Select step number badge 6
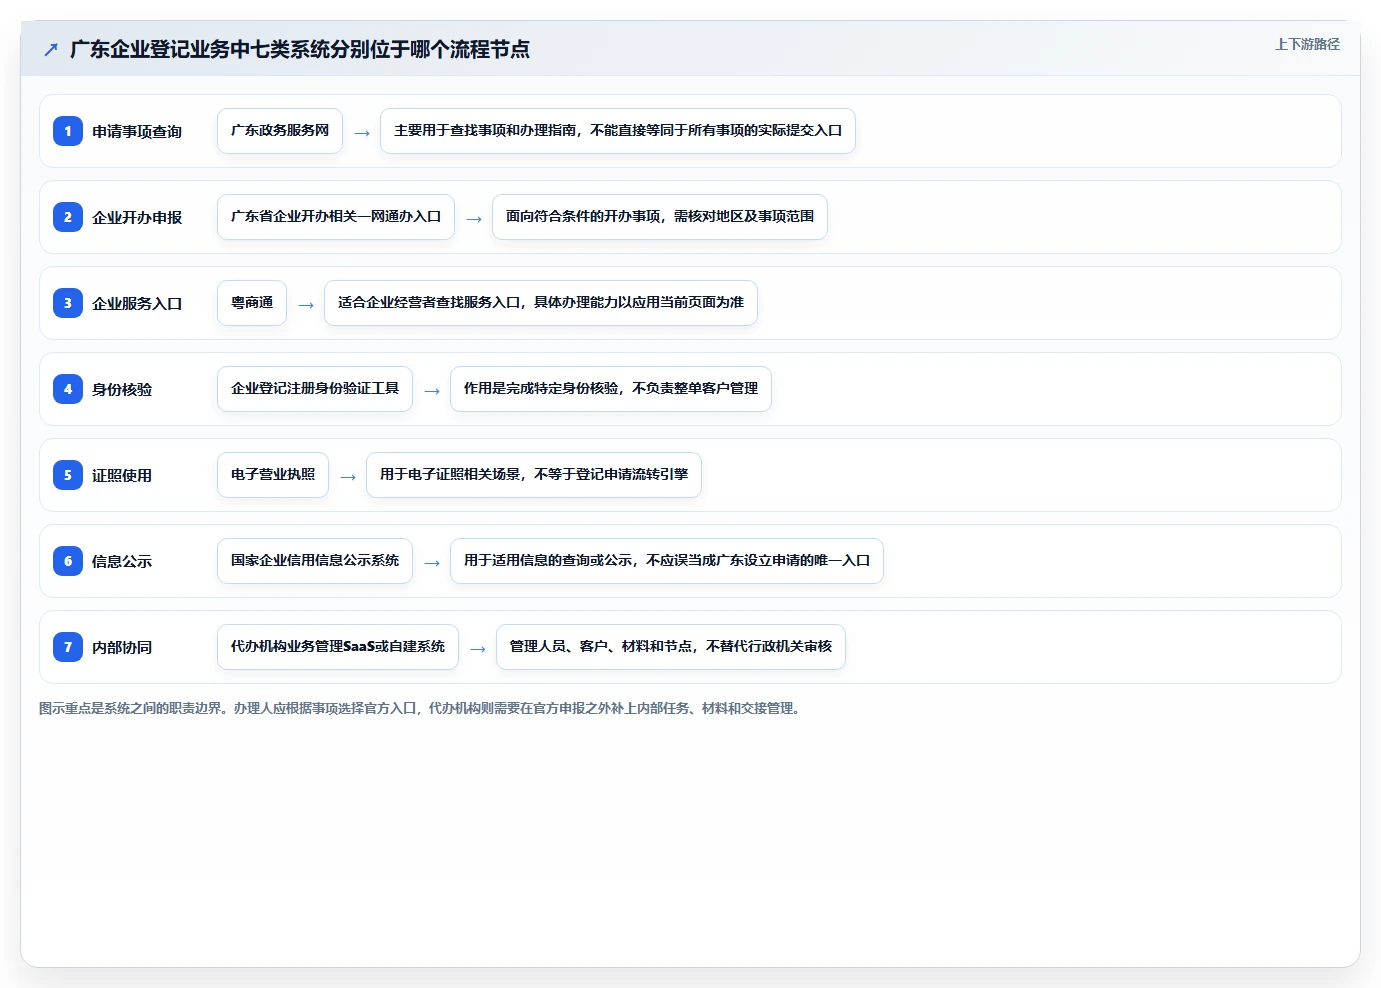 tap(68, 561)
